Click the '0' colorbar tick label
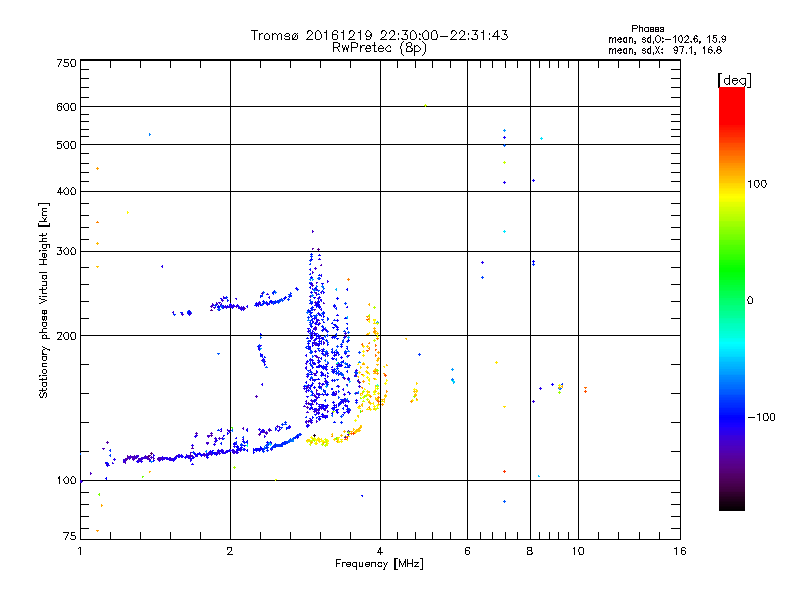This screenshot has width=800, height=600. pyautogui.click(x=750, y=301)
